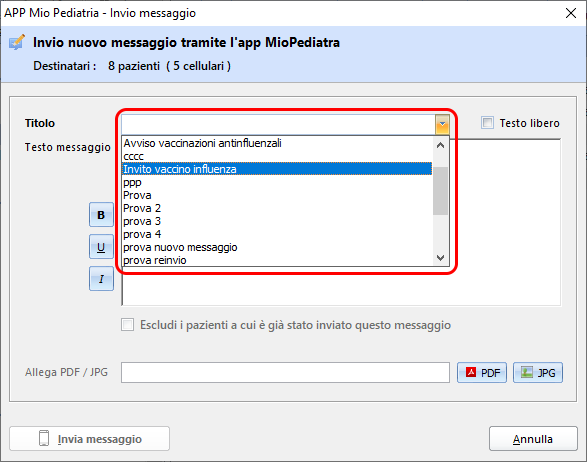
Task: Click the phone icon on Invia messaggio
Action: click(x=44, y=438)
